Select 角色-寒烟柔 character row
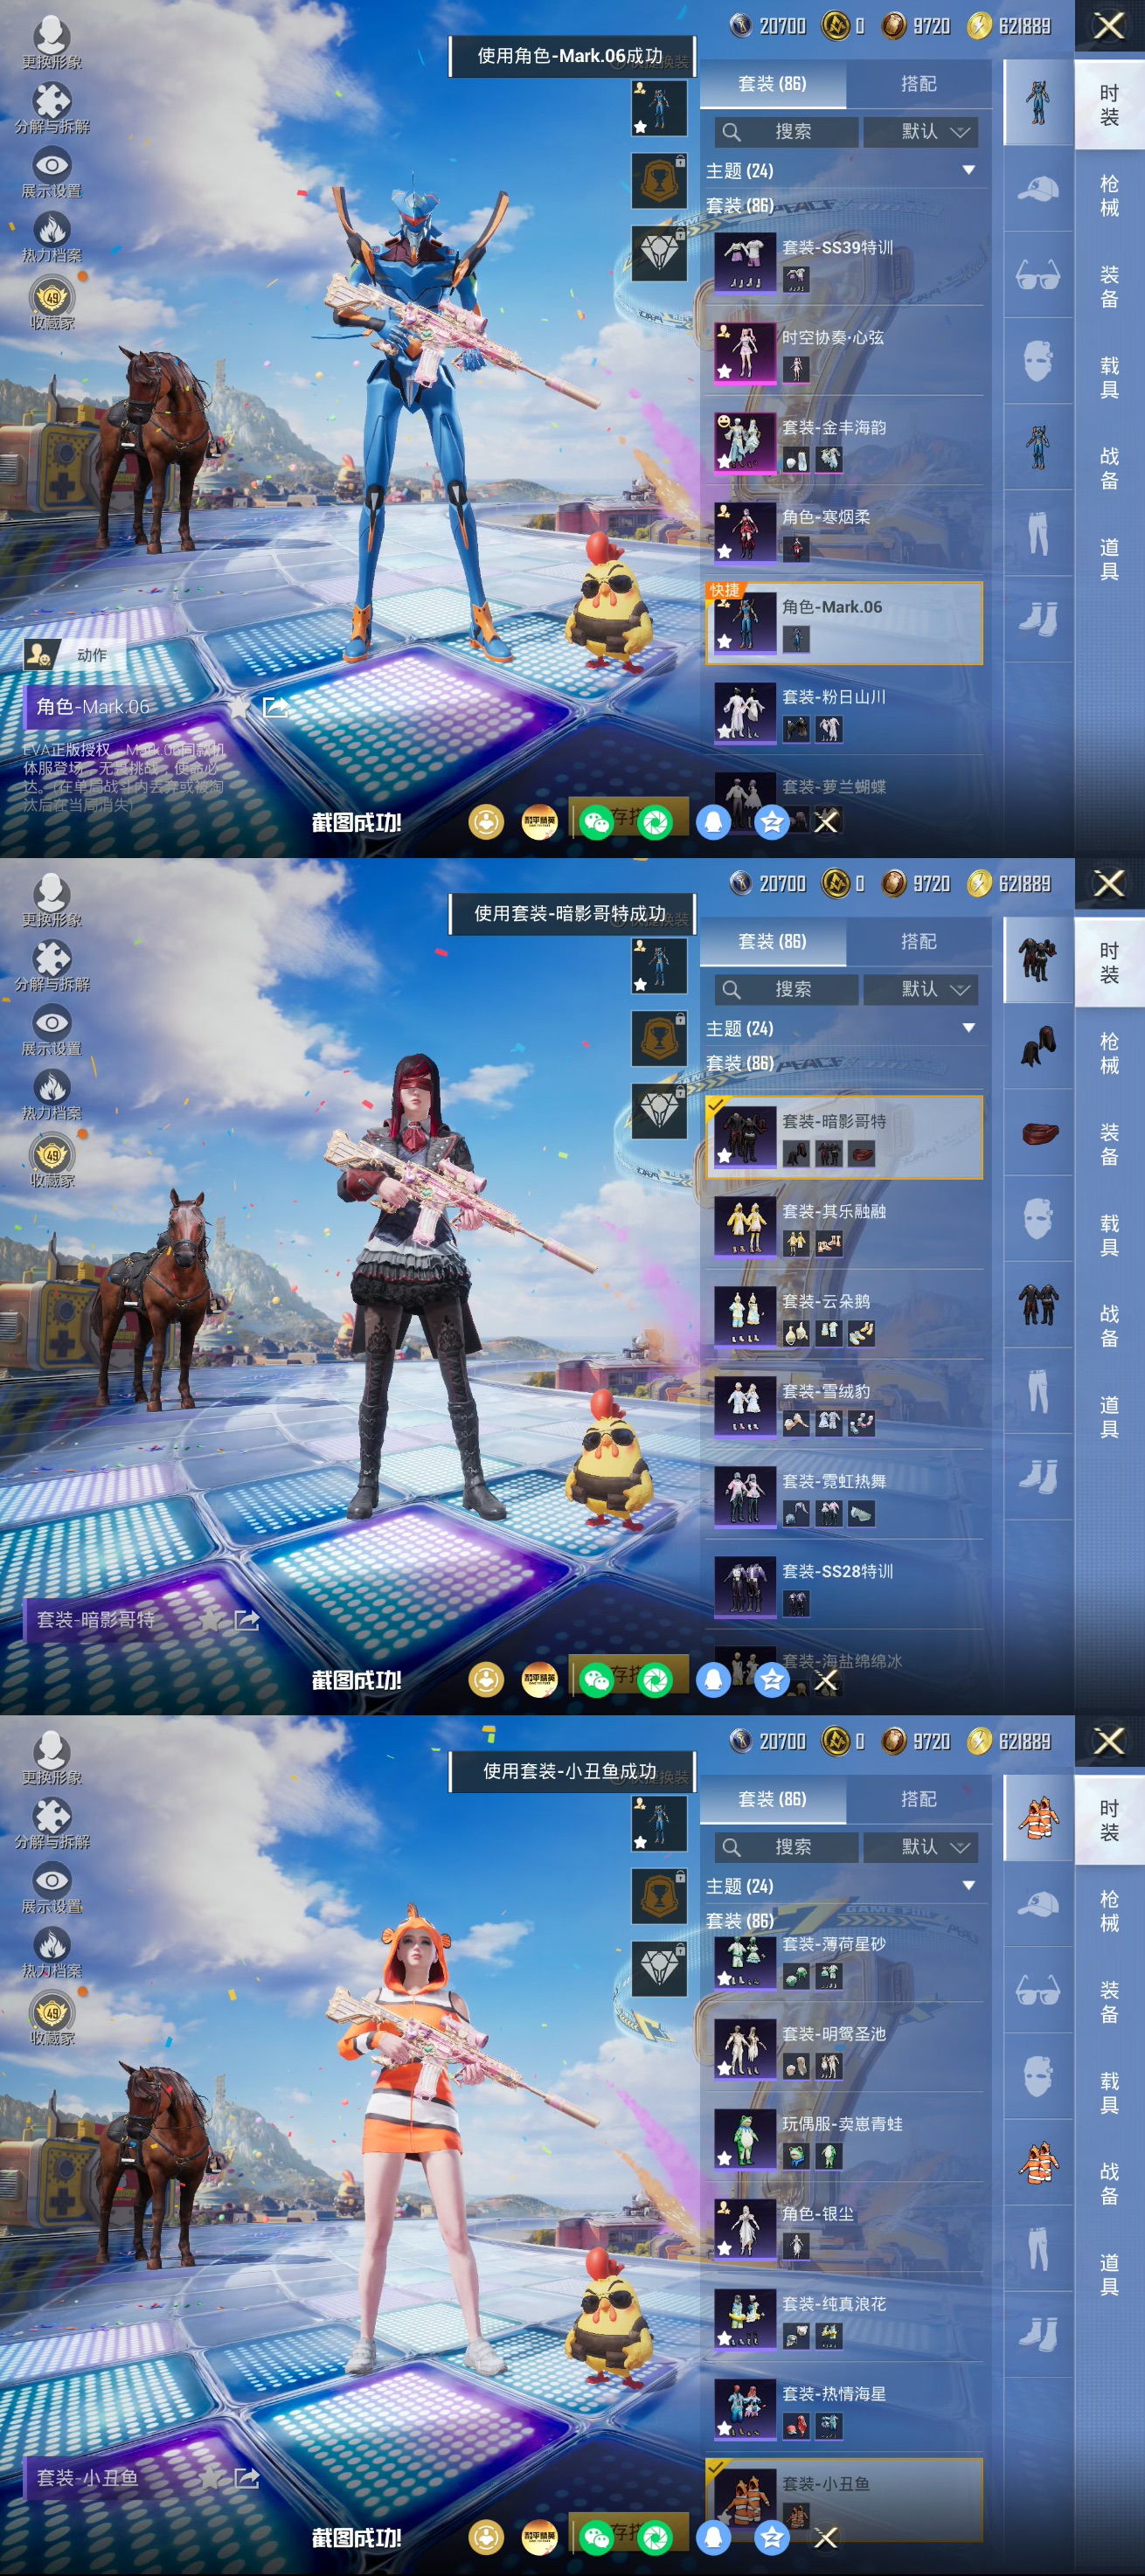Screen dimensions: 1145x2576 (844, 532)
